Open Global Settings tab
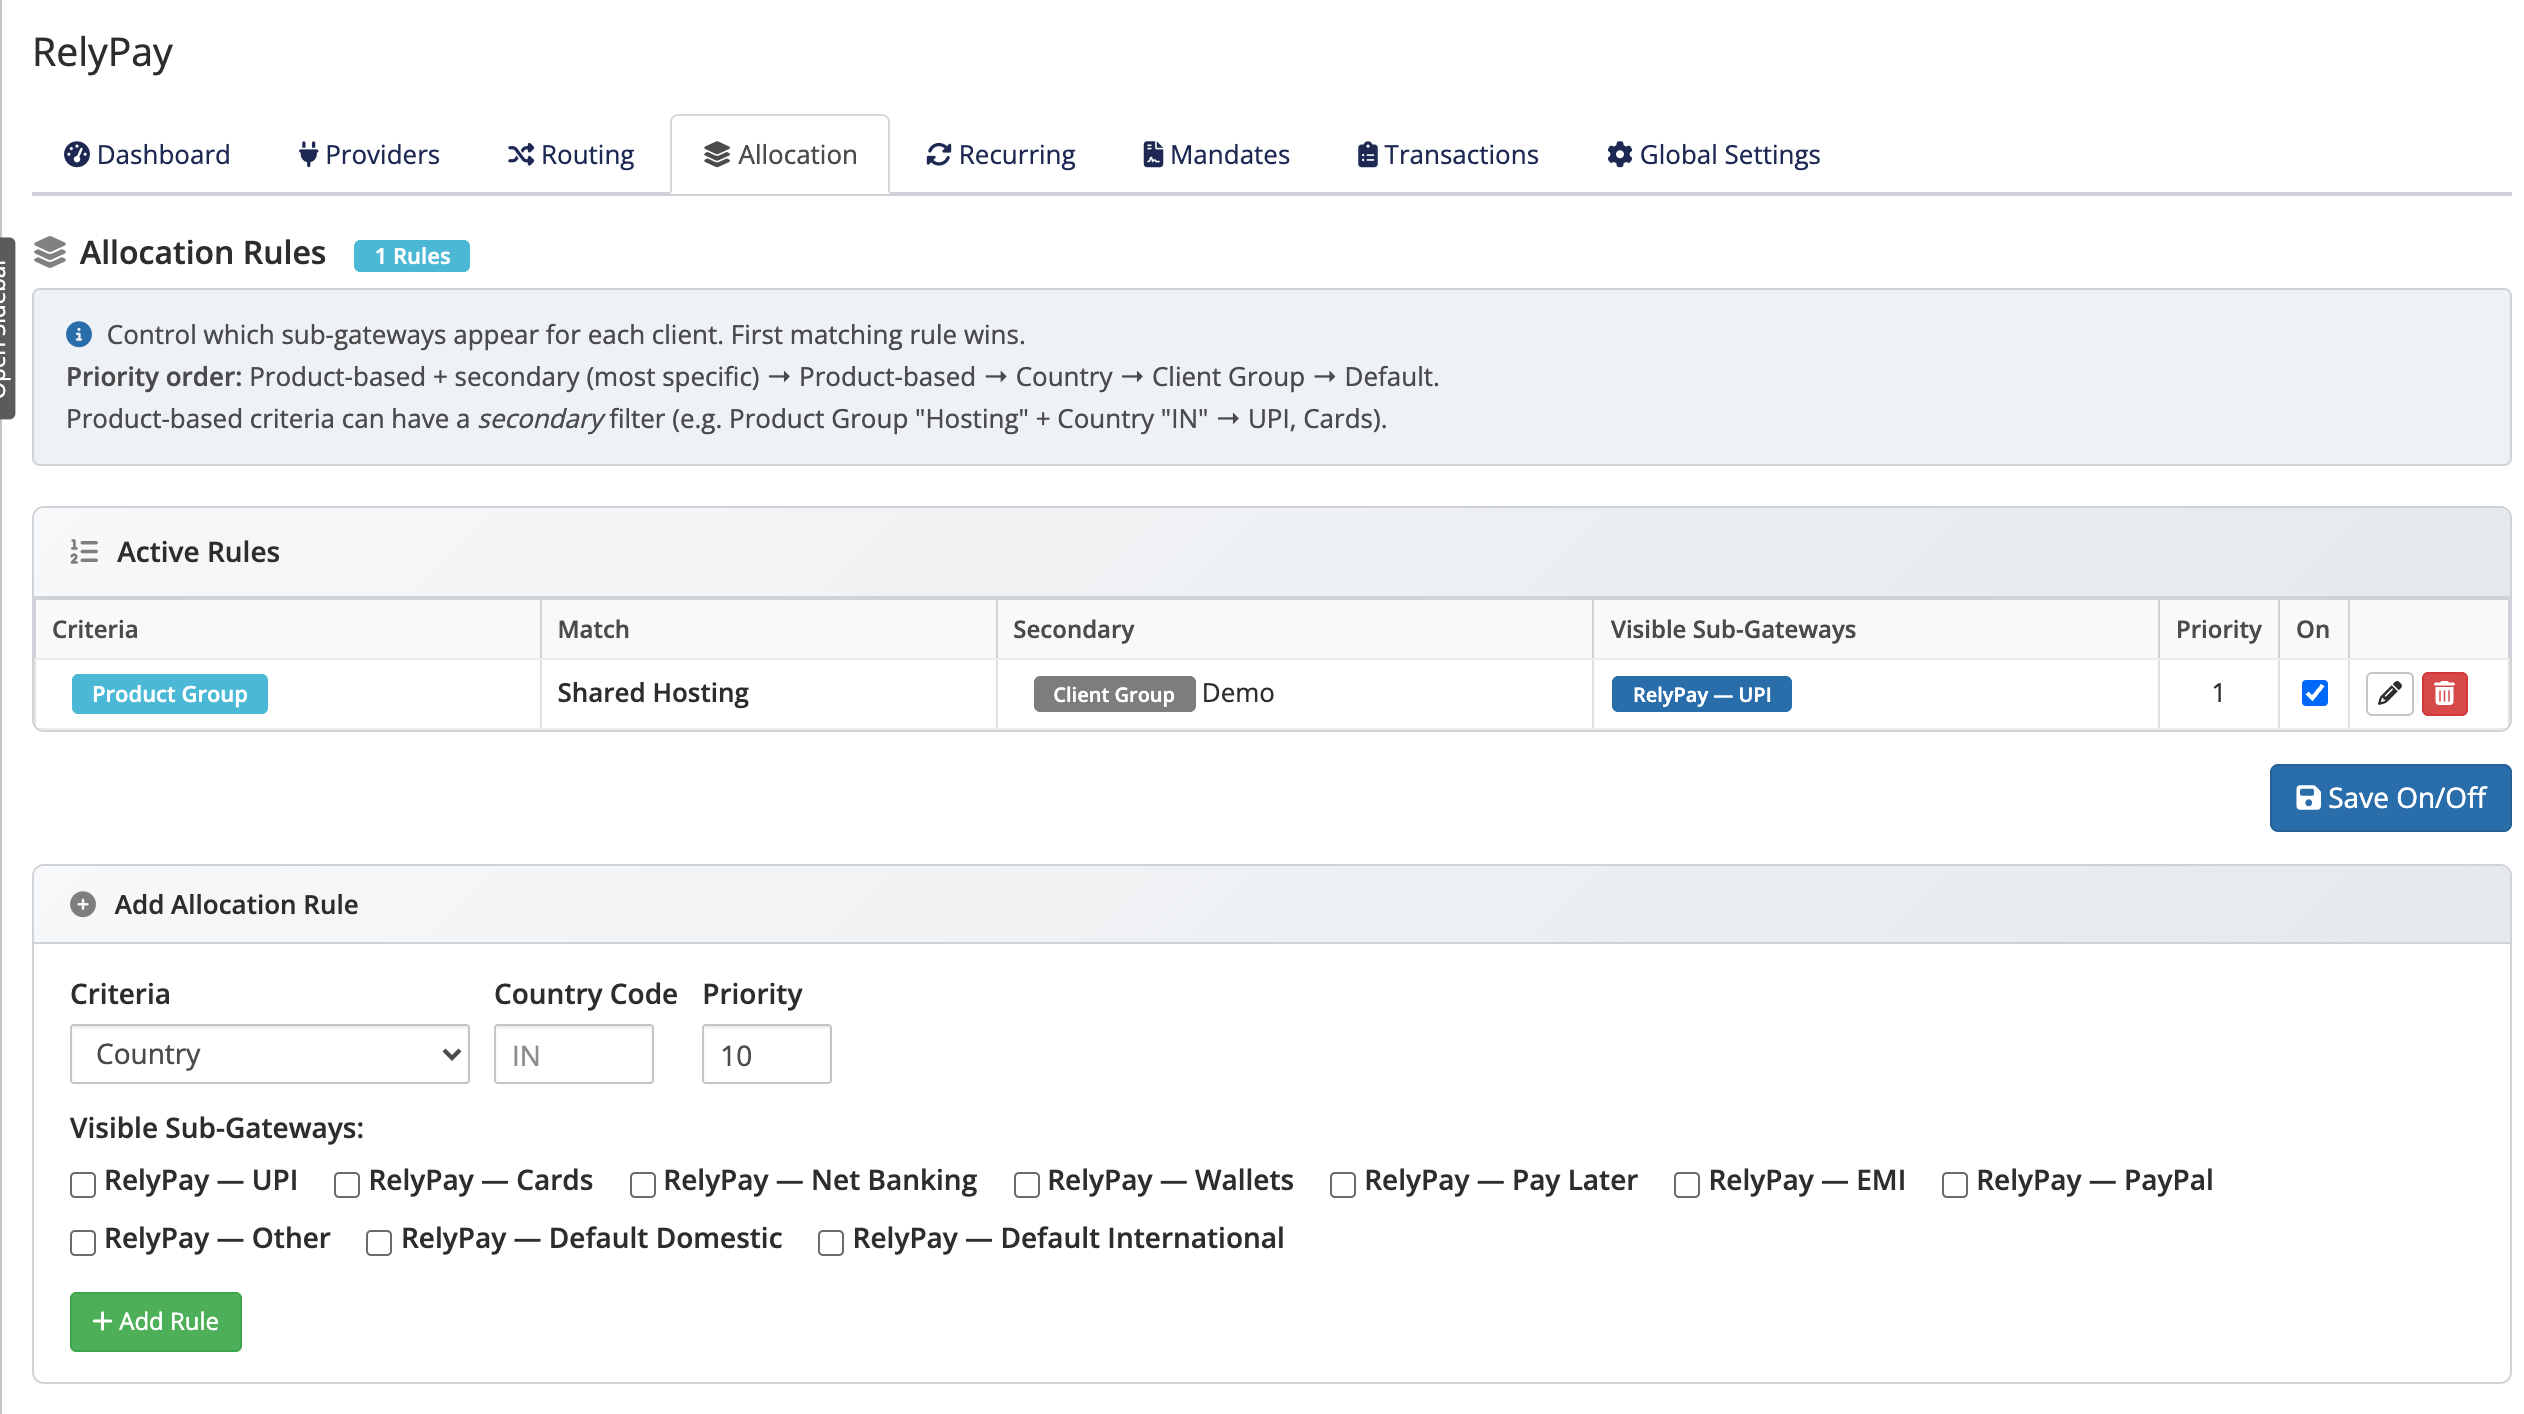The image size is (2524, 1414). pos(1714,154)
